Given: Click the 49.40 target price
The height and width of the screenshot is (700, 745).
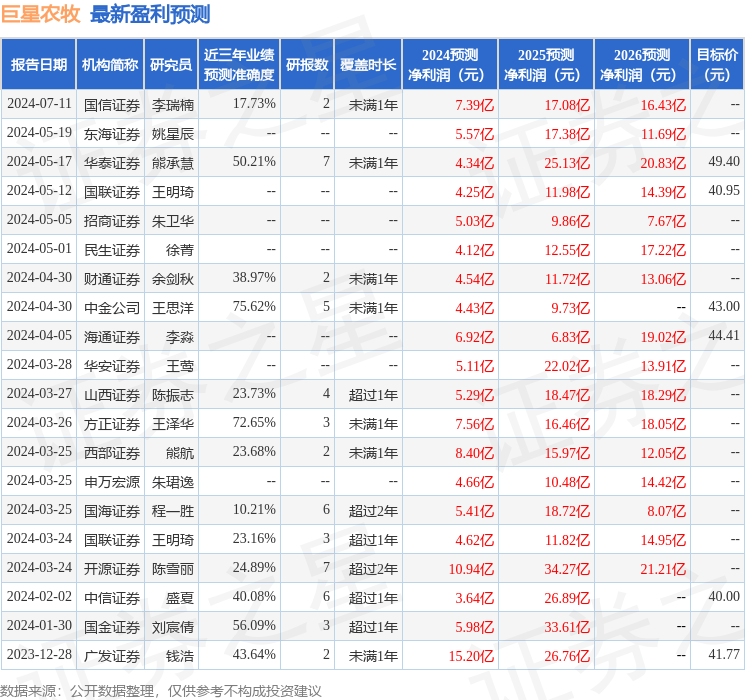Looking at the screenshot, I should pyautogui.click(x=724, y=162).
